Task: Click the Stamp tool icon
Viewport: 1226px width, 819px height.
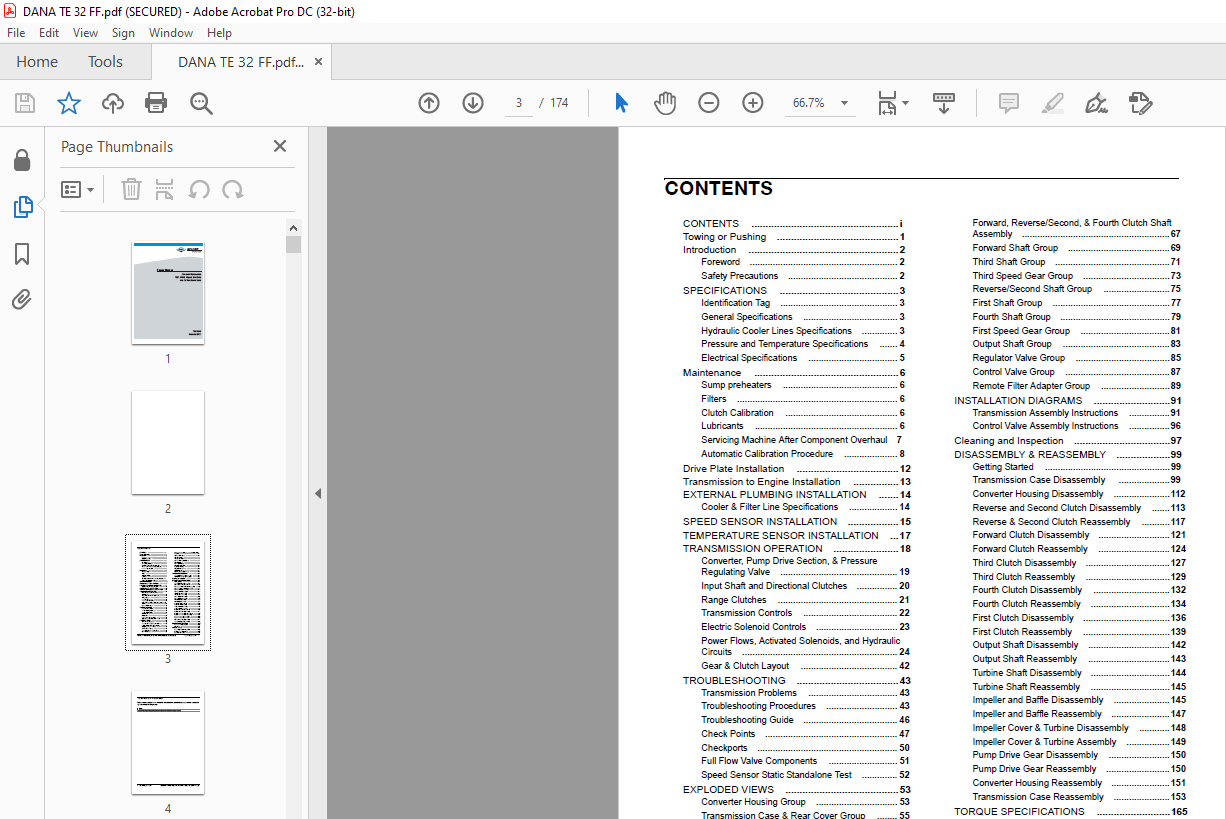Action: click(x=1141, y=103)
